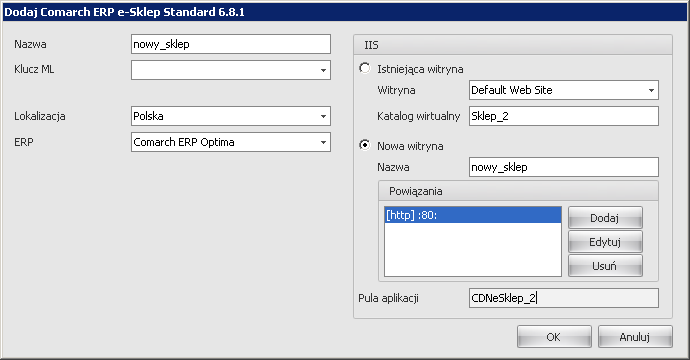Click the Nazwa field under Nowa witryna
690x360 pixels.
pyautogui.click(x=564, y=167)
